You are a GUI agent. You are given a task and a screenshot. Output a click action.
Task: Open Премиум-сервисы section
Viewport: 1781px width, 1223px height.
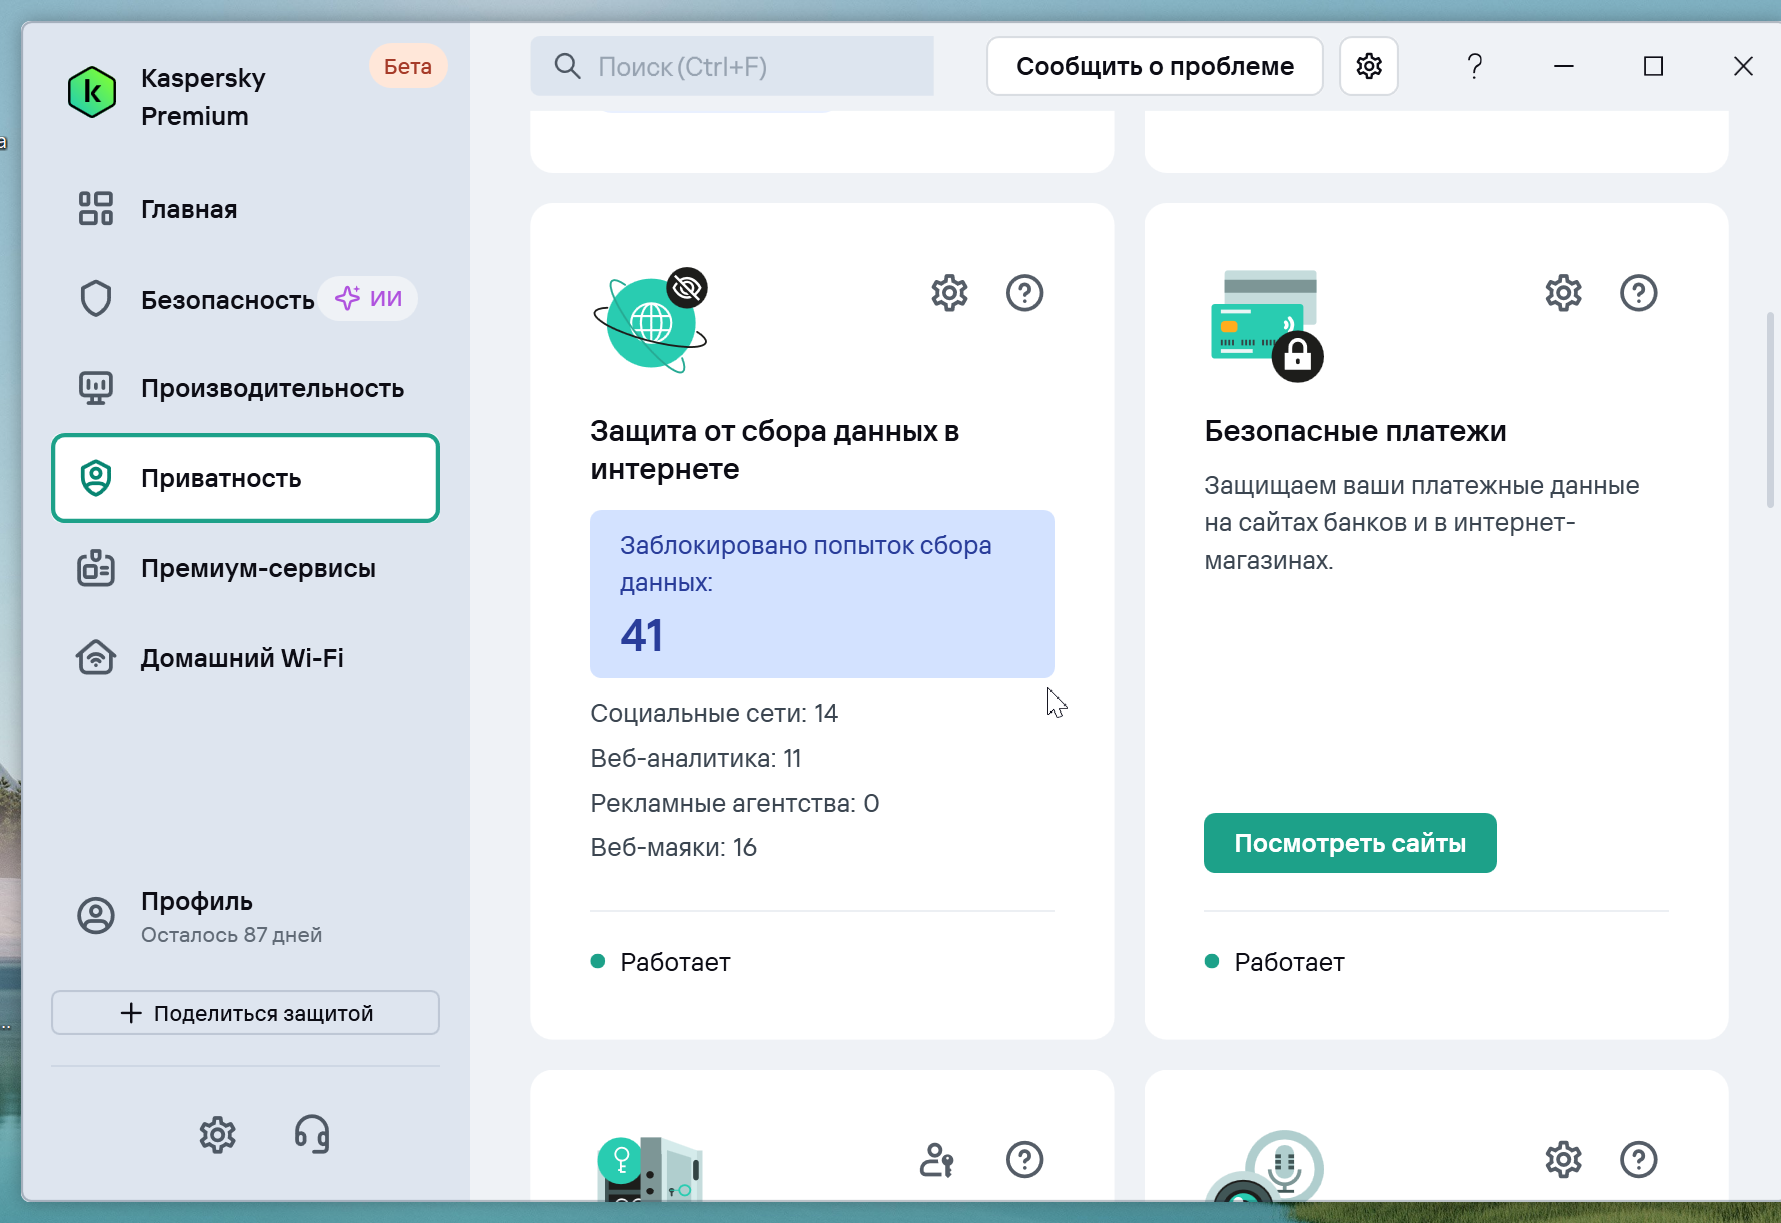pyautogui.click(x=245, y=568)
